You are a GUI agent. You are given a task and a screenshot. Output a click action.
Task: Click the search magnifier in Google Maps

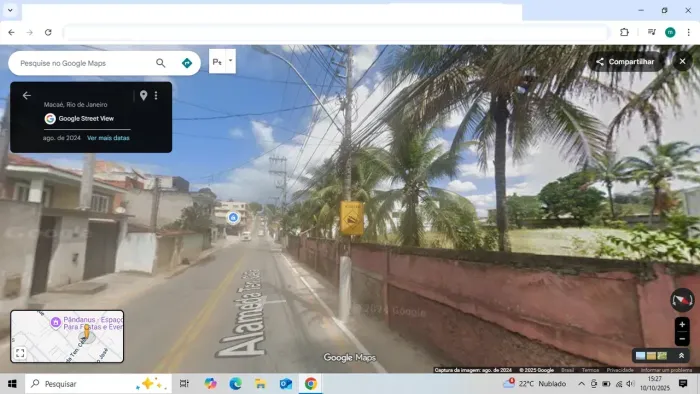[161, 63]
